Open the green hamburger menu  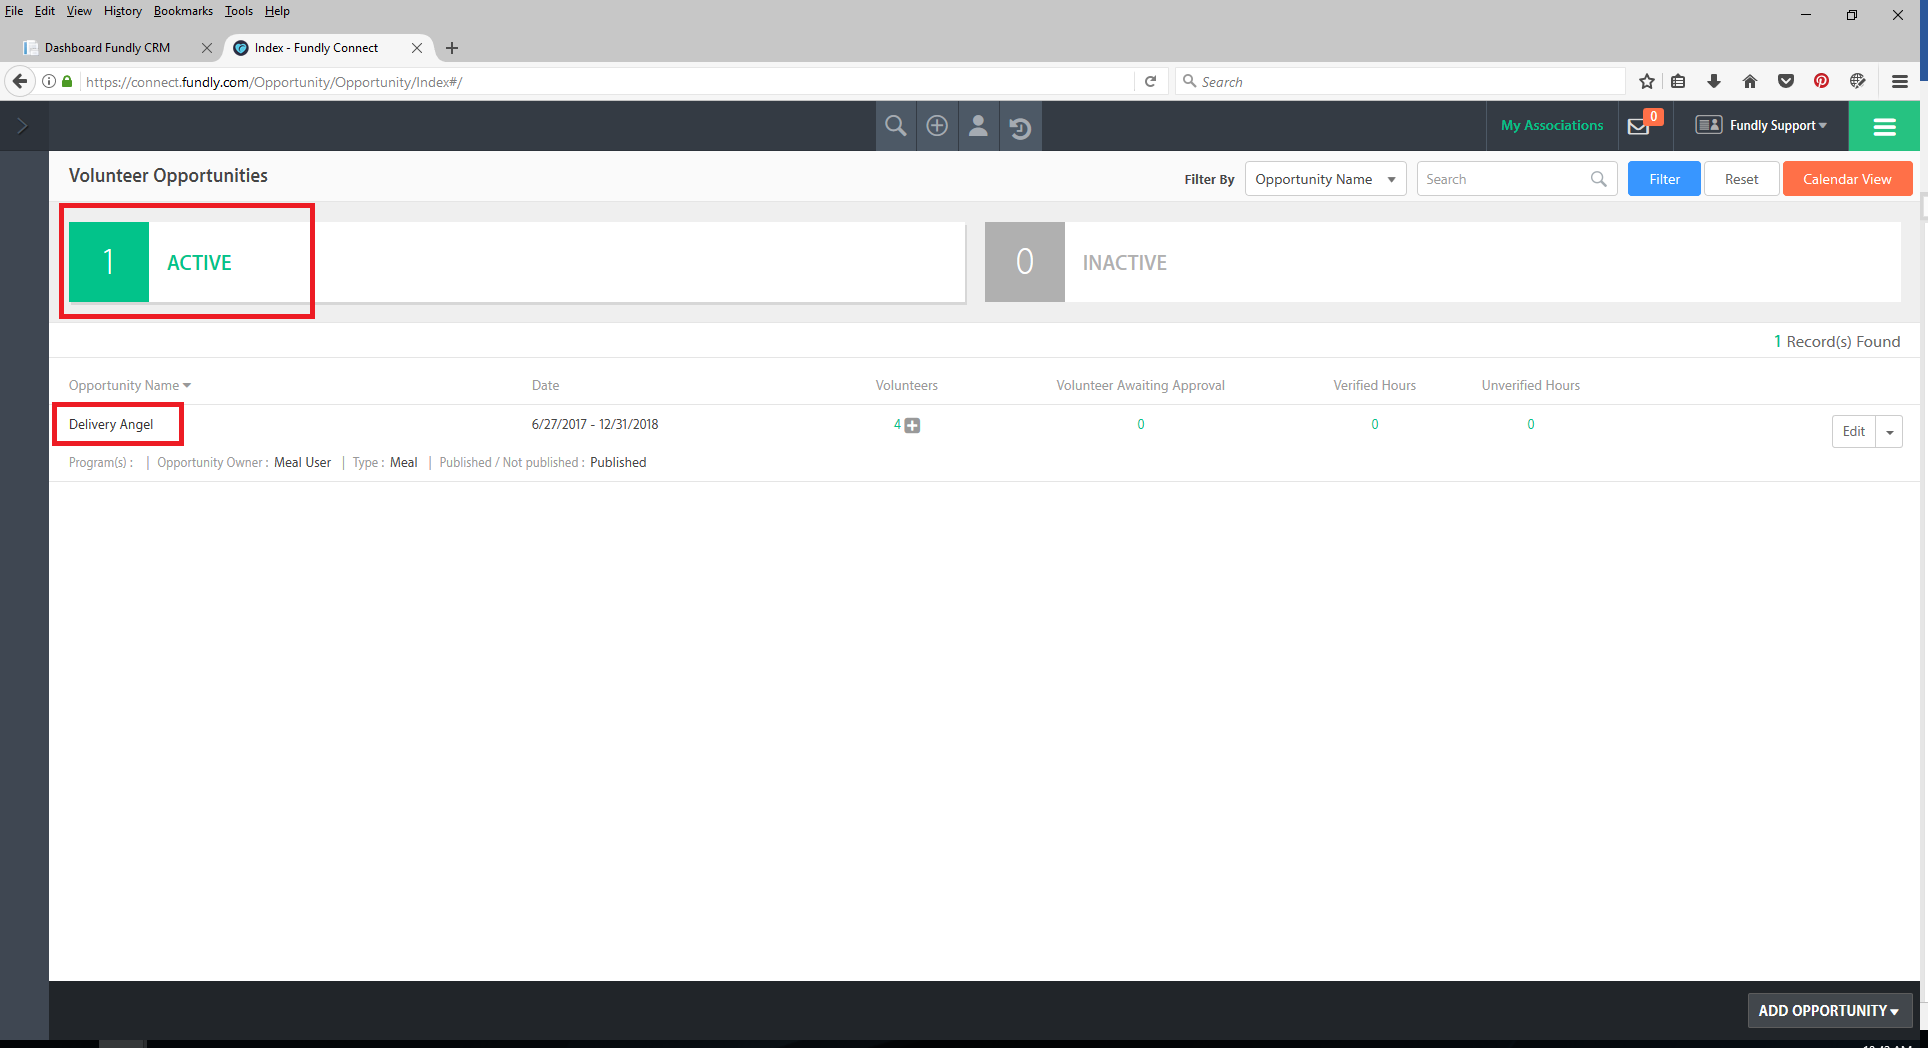(1884, 126)
